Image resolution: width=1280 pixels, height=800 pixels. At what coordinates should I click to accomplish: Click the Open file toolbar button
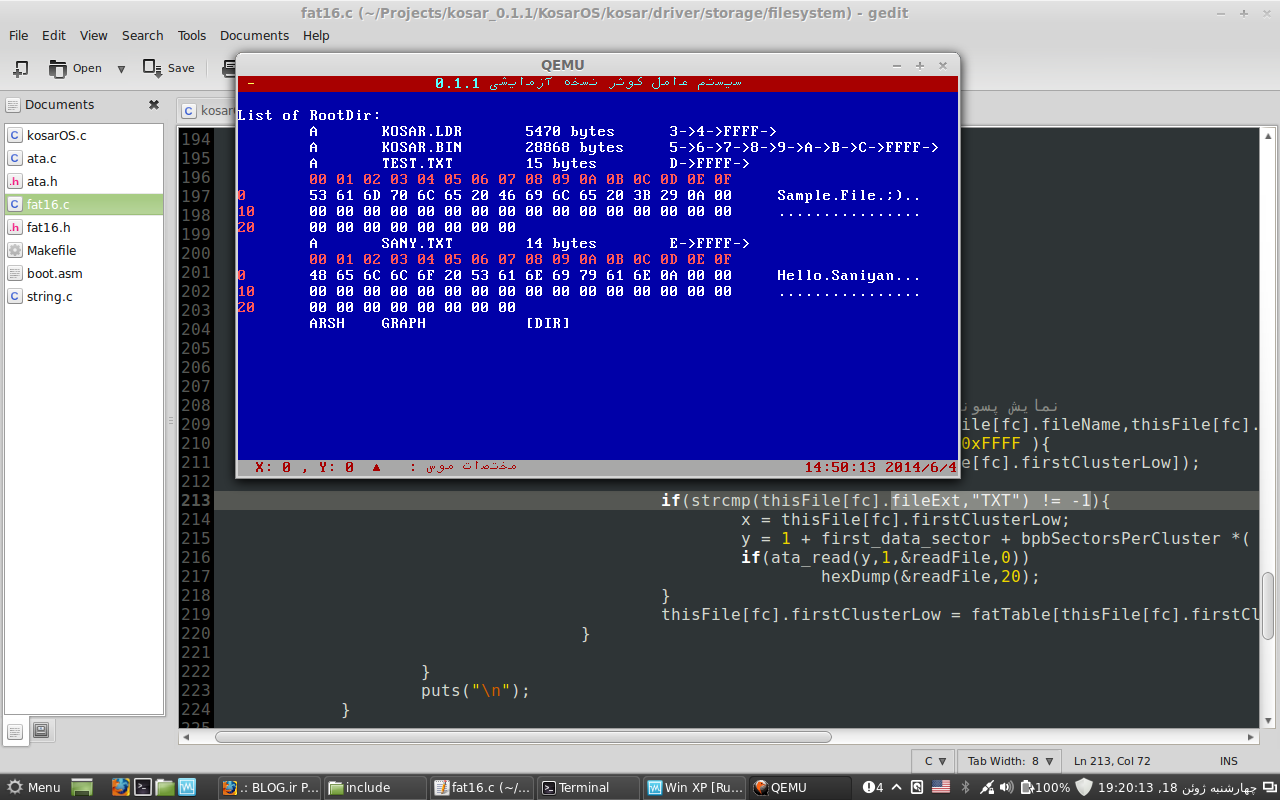point(76,69)
